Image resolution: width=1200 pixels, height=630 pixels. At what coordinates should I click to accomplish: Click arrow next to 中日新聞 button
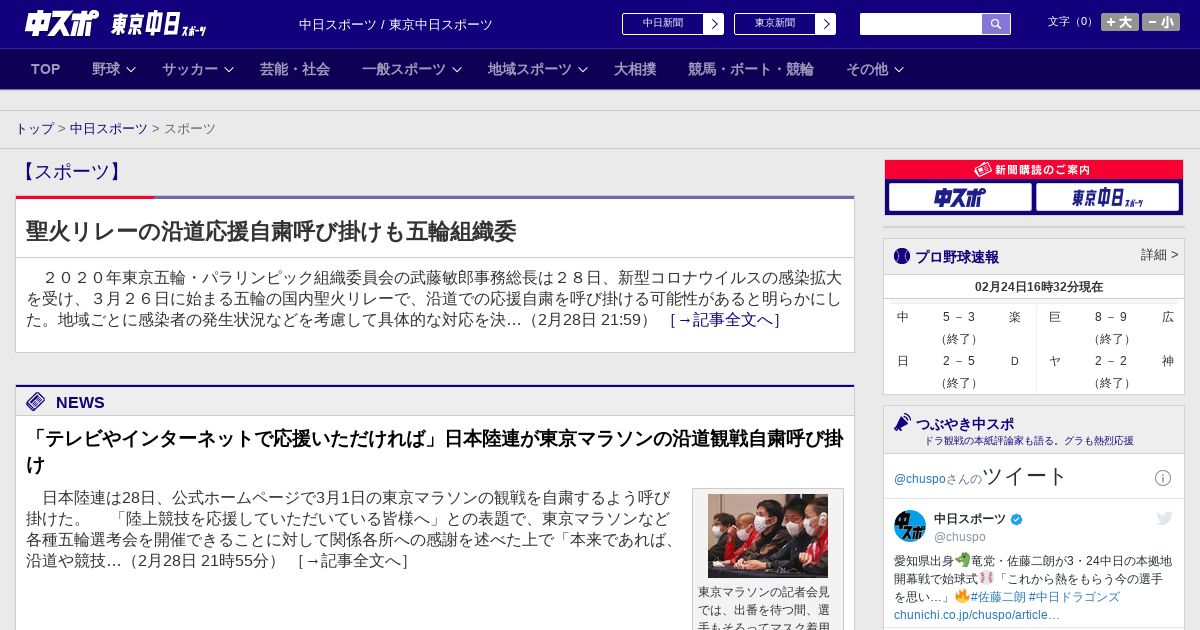714,24
